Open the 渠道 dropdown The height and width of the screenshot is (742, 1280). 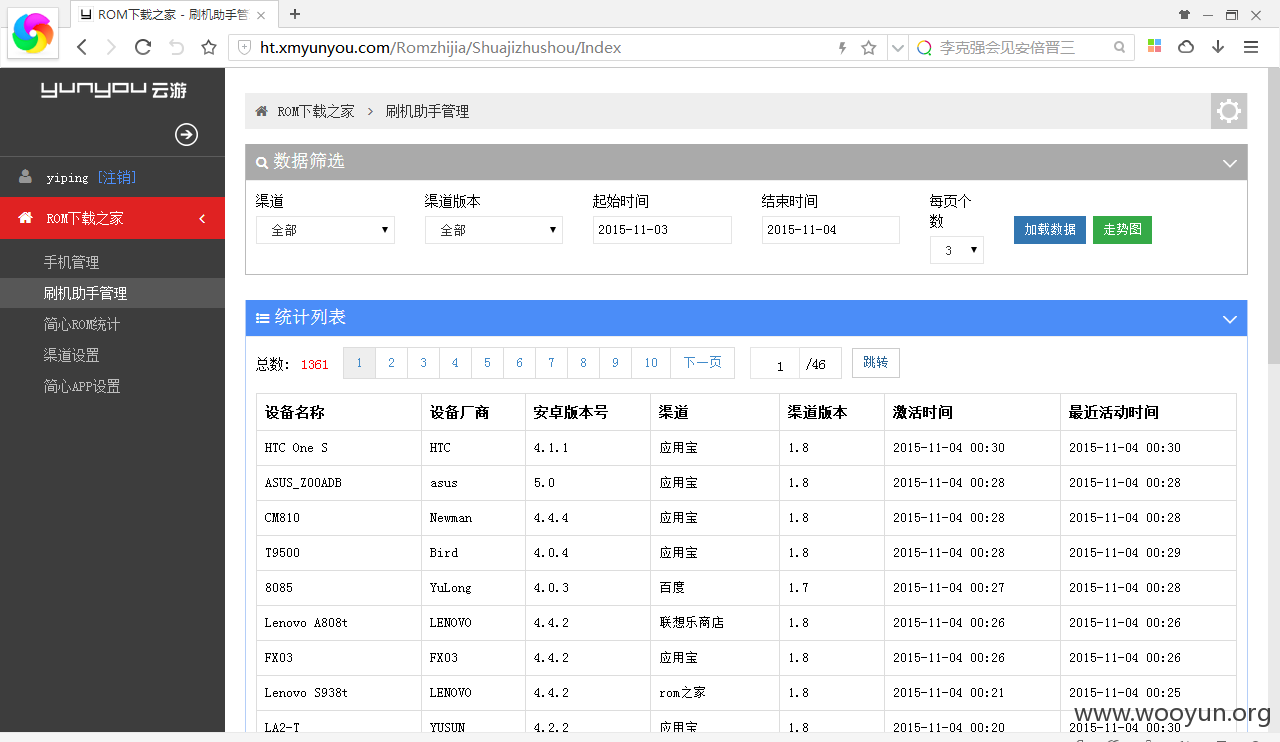[x=325, y=230]
